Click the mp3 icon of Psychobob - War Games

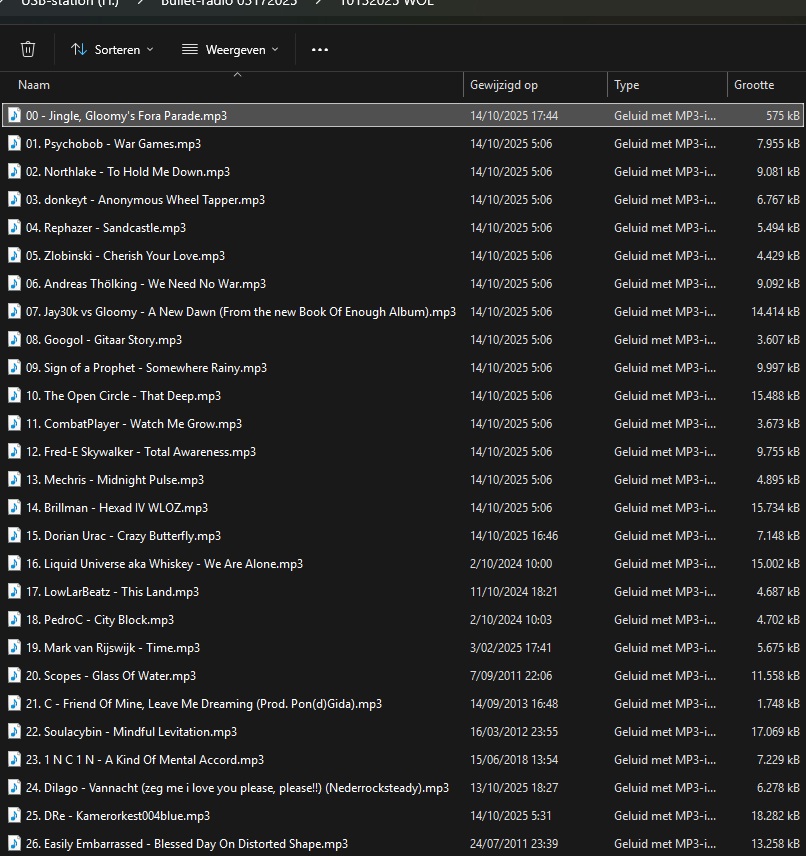[x=14, y=144]
